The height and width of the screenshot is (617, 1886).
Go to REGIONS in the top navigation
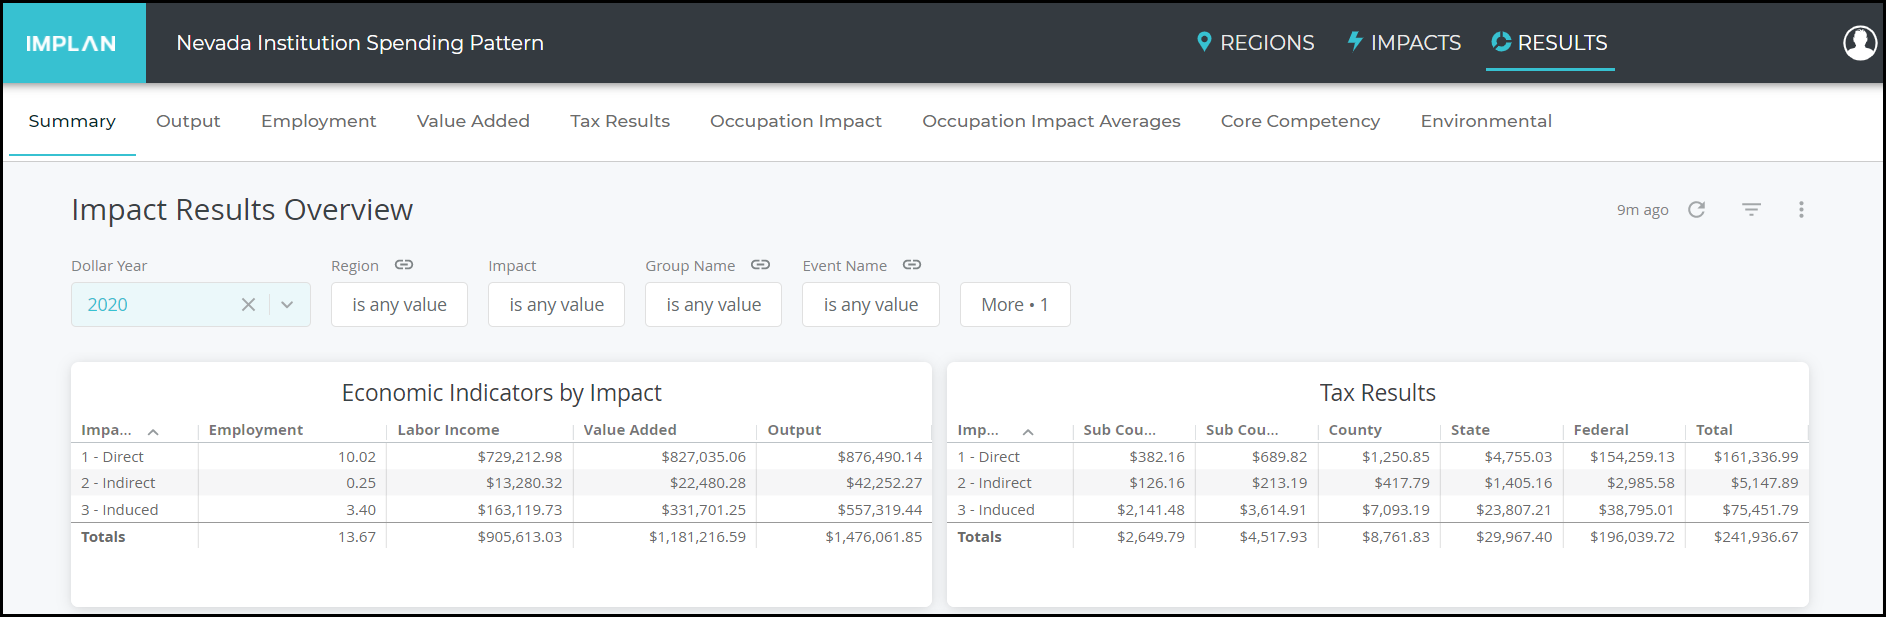coord(1256,43)
